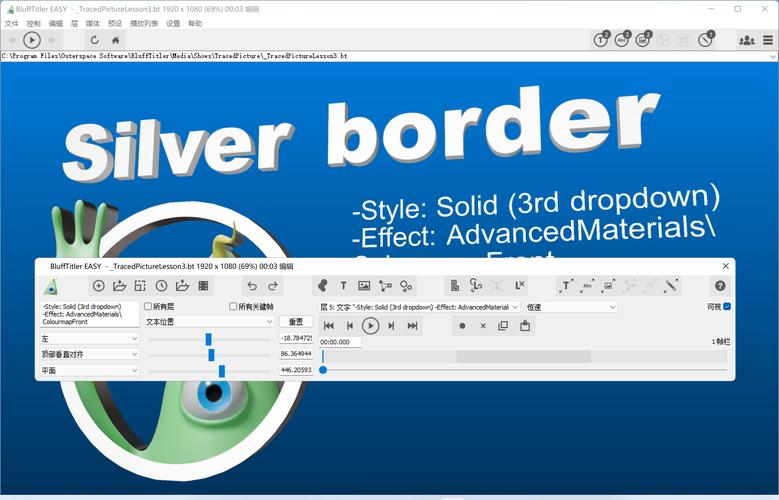Open the 文本位置 property dropdown

pos(209,322)
